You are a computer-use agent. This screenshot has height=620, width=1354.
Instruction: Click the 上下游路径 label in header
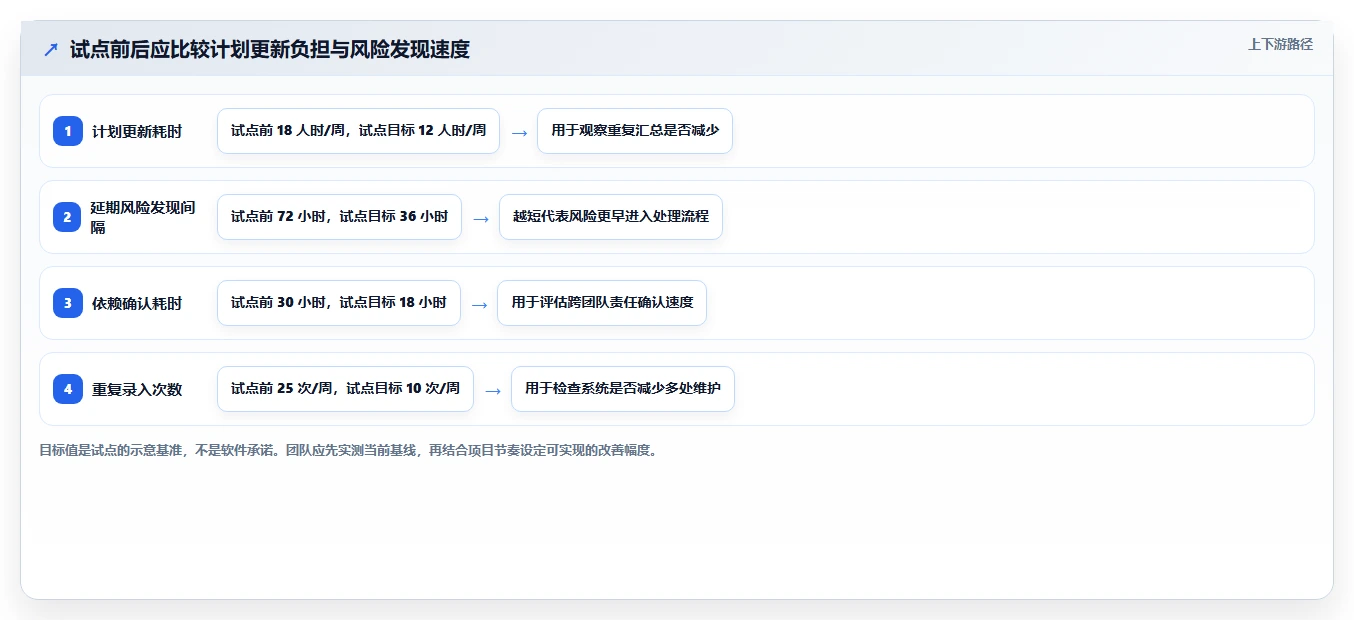click(1280, 44)
